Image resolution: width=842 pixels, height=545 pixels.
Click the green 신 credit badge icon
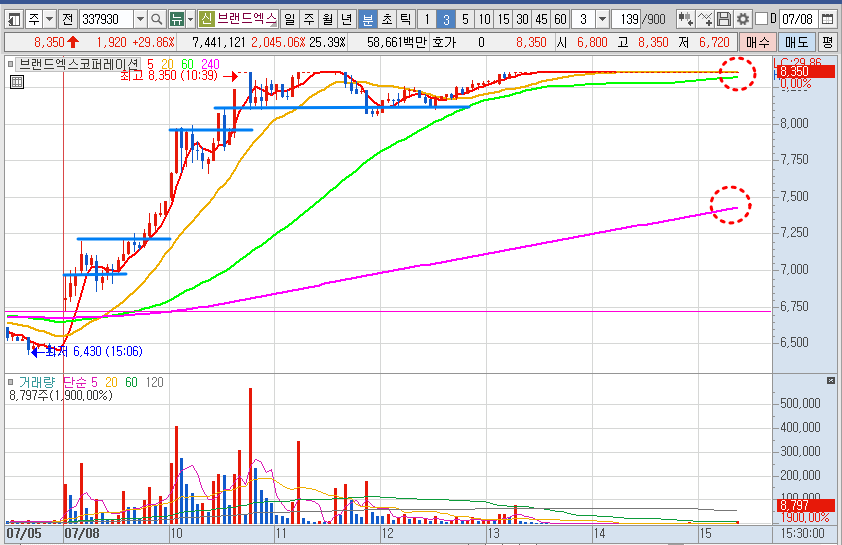(206, 20)
